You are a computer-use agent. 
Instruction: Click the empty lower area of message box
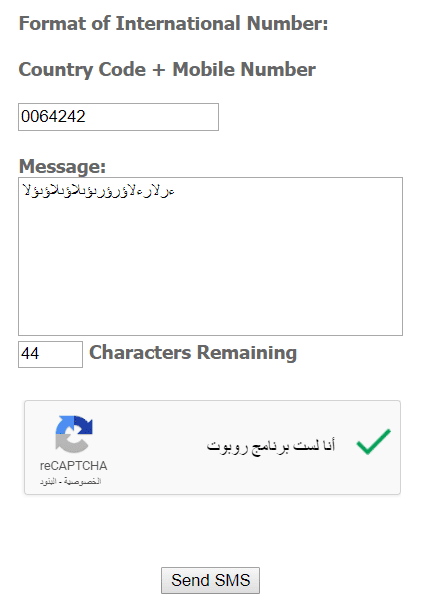click(210, 281)
